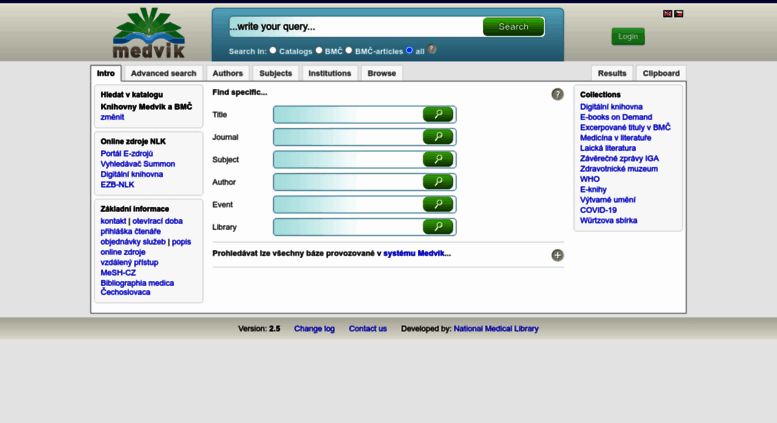Open Medicína v literatuře collection
777x423 pixels.
(615, 138)
